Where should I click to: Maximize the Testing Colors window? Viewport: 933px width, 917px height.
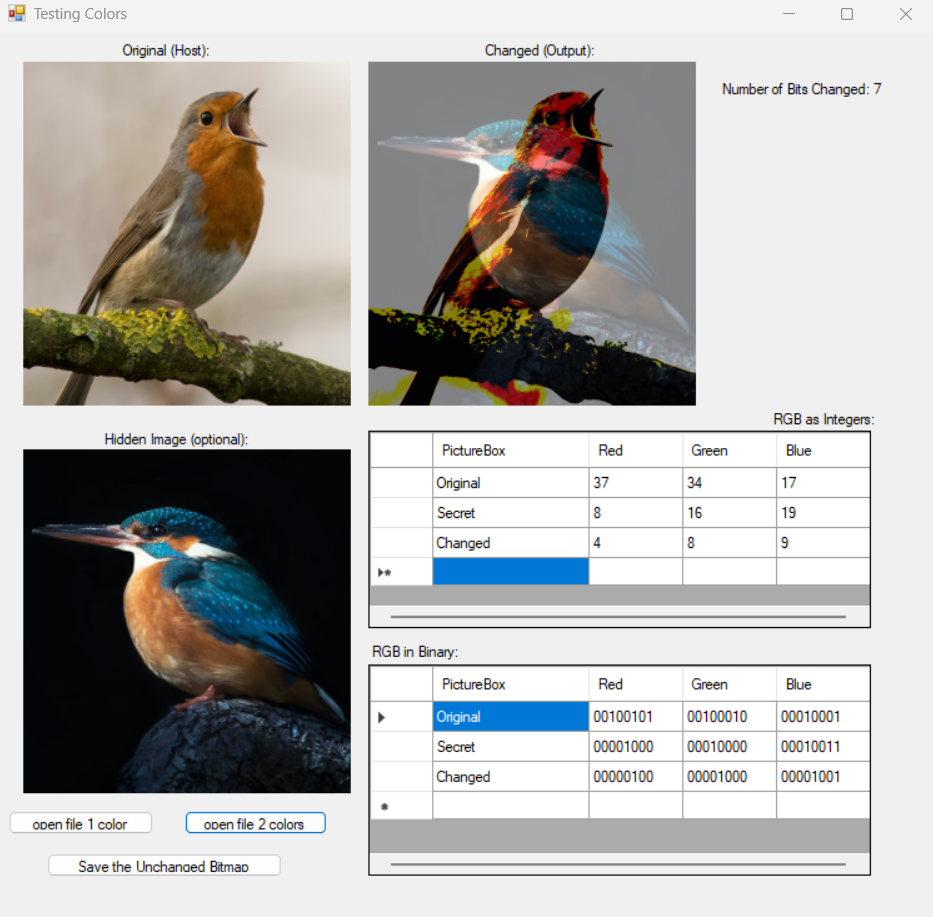846,14
